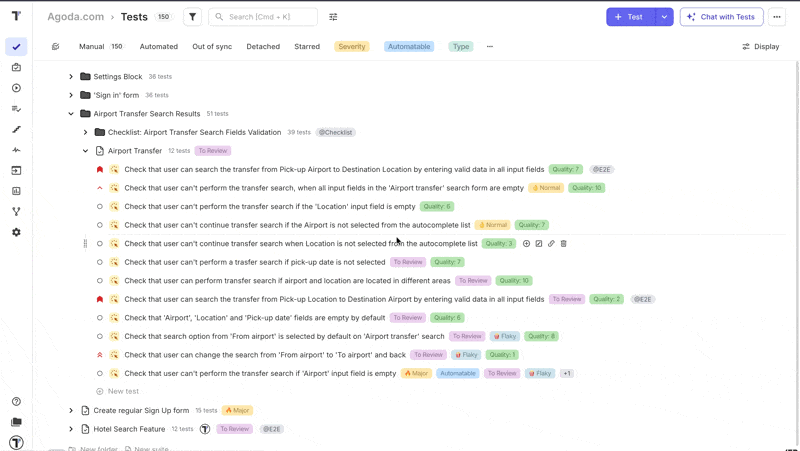The height and width of the screenshot is (451, 800).
Task: Show more filter tabs ellipsis
Action: coord(490,46)
